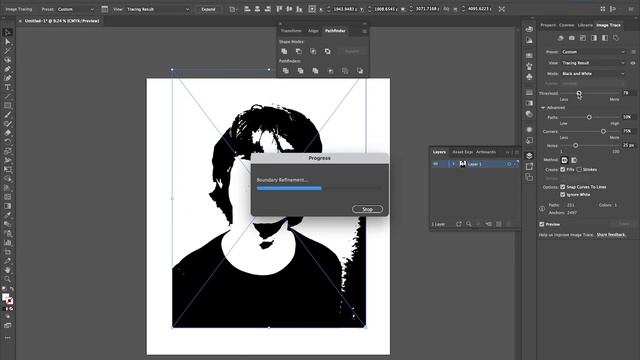Open Edit Toolbar three-dots menu

[7, 338]
